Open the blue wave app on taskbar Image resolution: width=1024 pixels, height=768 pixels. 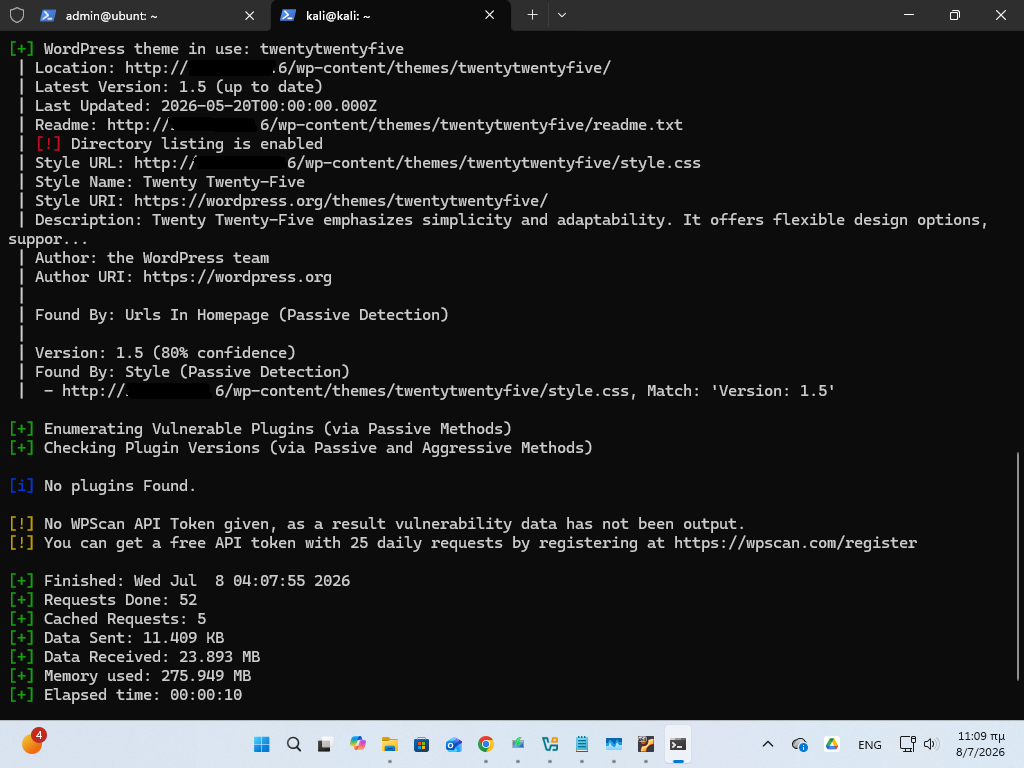point(614,744)
